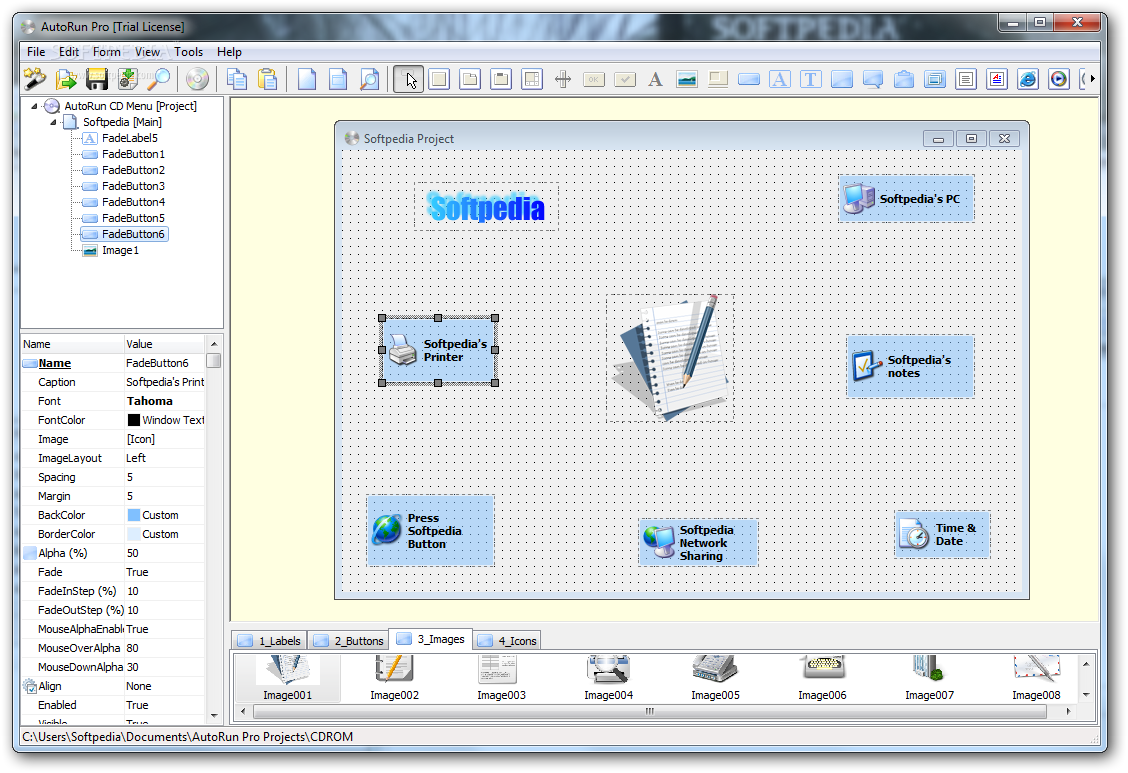The height and width of the screenshot is (773, 1128).
Task: Click the Alpha (%) value 50
Action: tap(165, 553)
